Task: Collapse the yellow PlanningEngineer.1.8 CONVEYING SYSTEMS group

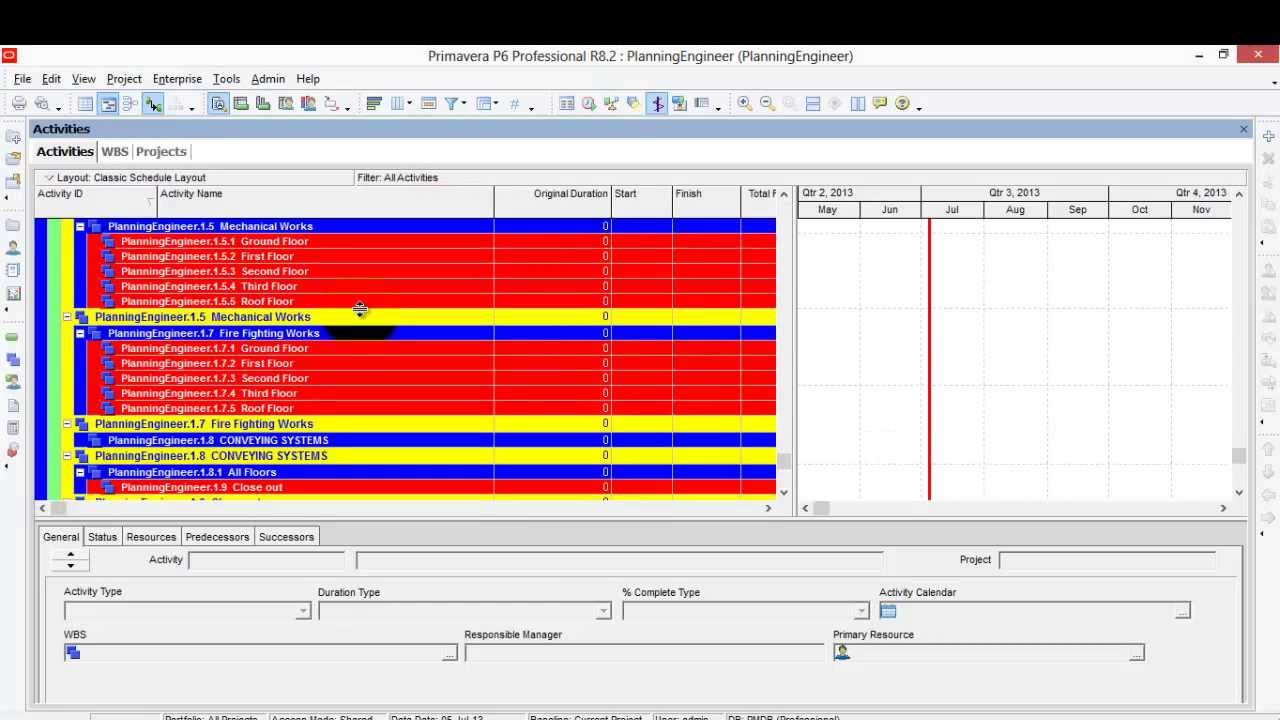Action: 67,456
